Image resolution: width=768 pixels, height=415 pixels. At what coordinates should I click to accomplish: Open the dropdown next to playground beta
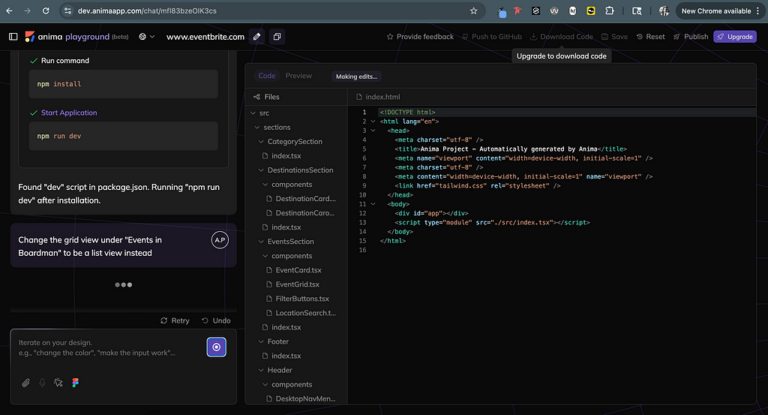click(x=147, y=37)
